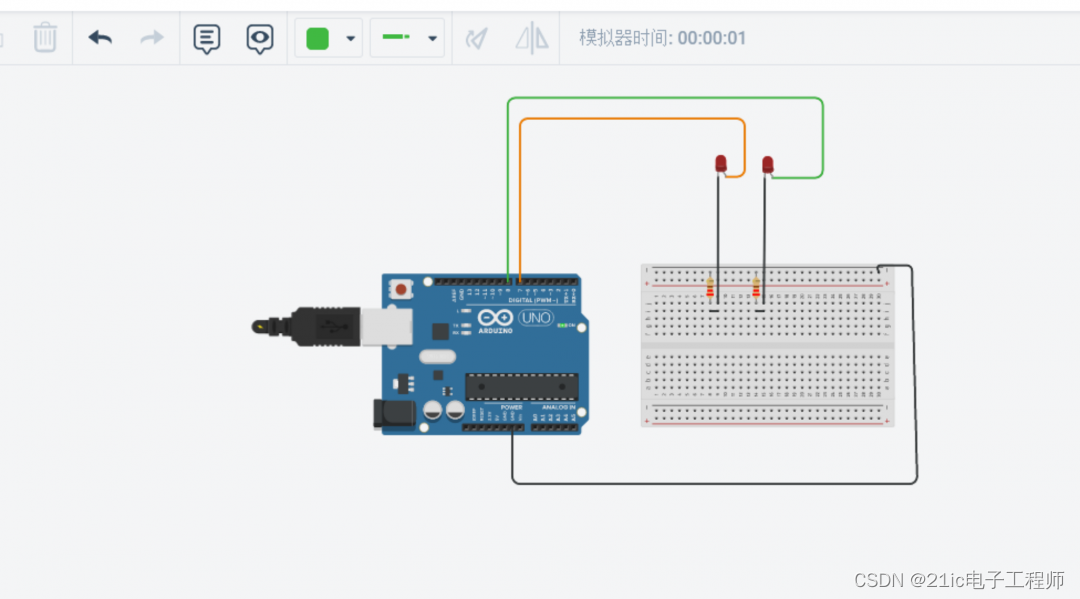
Task: Expand the green color swatch menu arrow
Action: [x=350, y=37]
